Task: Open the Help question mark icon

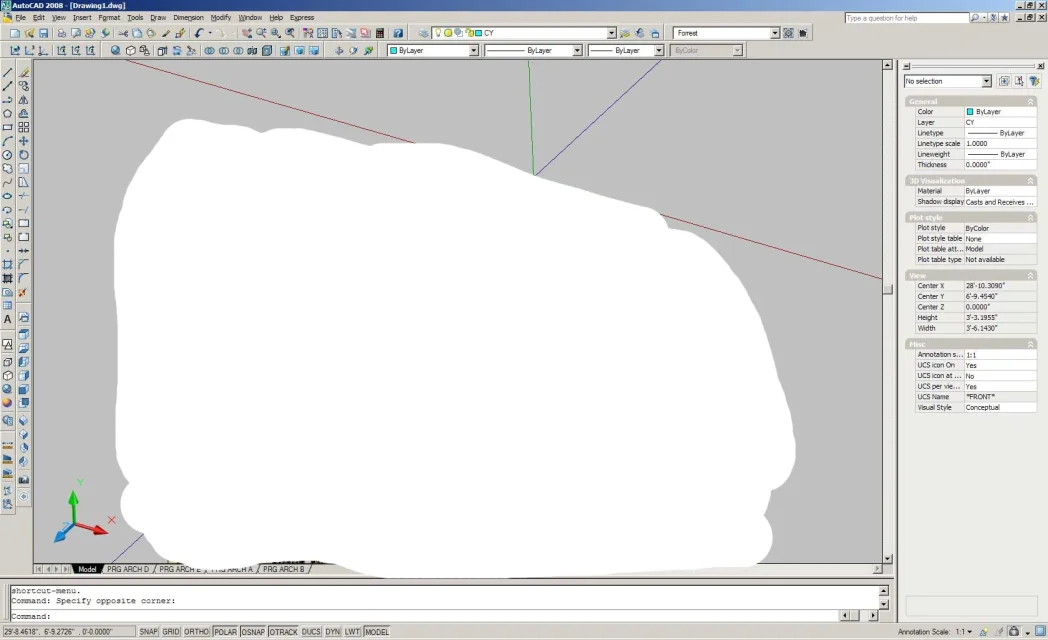Action: click(398, 33)
